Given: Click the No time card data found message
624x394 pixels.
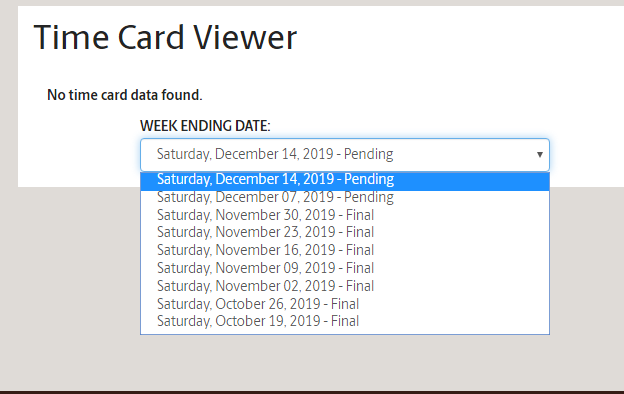Looking at the screenshot, I should 125,95.
